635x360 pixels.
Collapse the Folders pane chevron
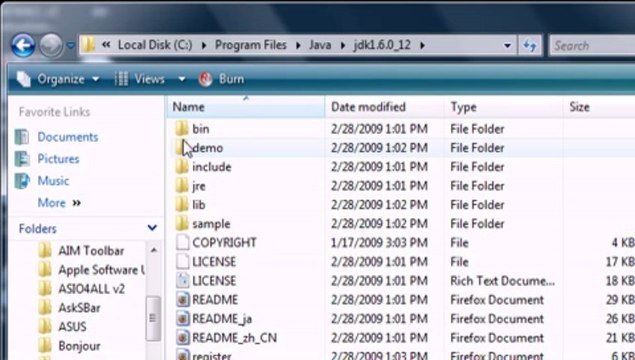(152, 228)
